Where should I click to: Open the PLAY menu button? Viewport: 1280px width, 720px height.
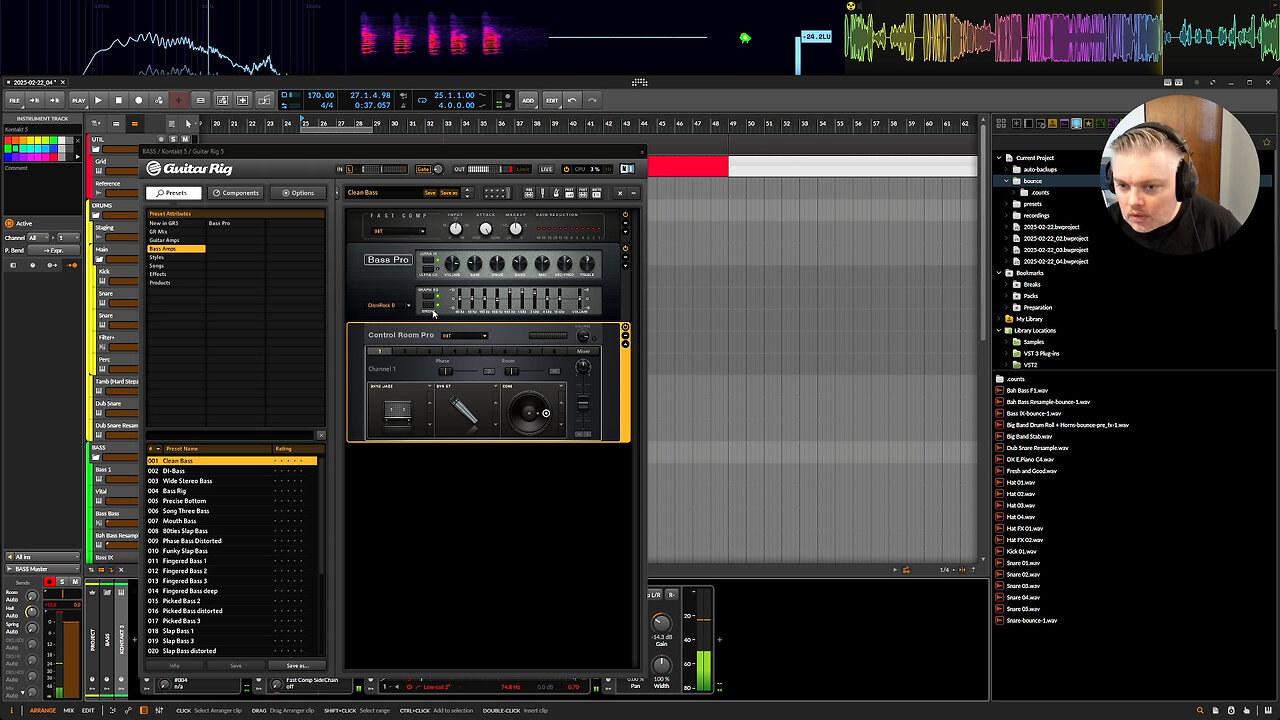(x=78, y=100)
